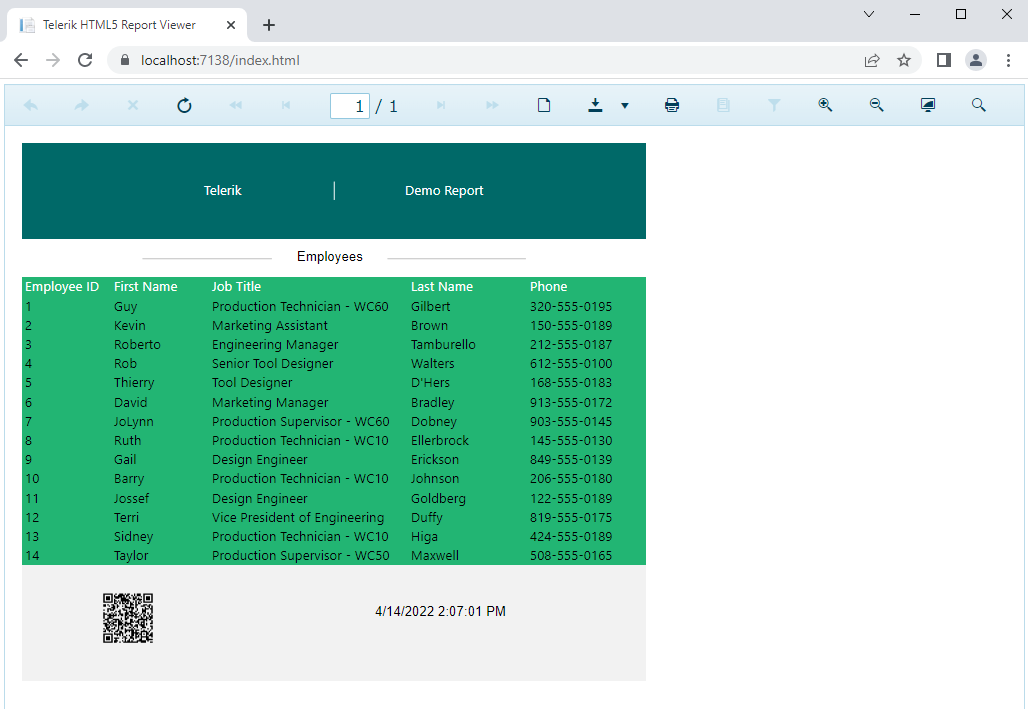Toggle fit page to window view

click(x=928, y=104)
